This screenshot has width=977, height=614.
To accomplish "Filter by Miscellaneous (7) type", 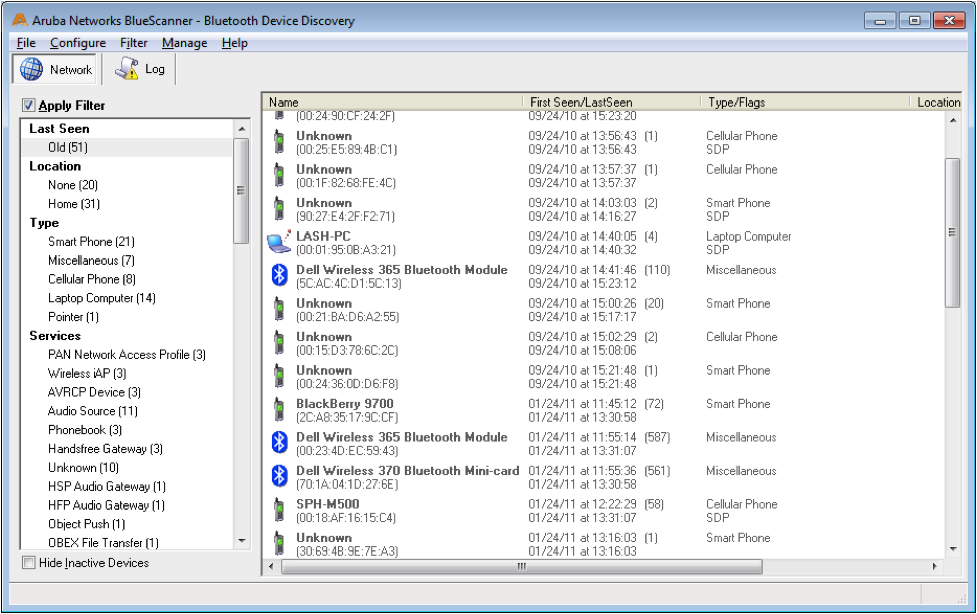I will (91, 261).
